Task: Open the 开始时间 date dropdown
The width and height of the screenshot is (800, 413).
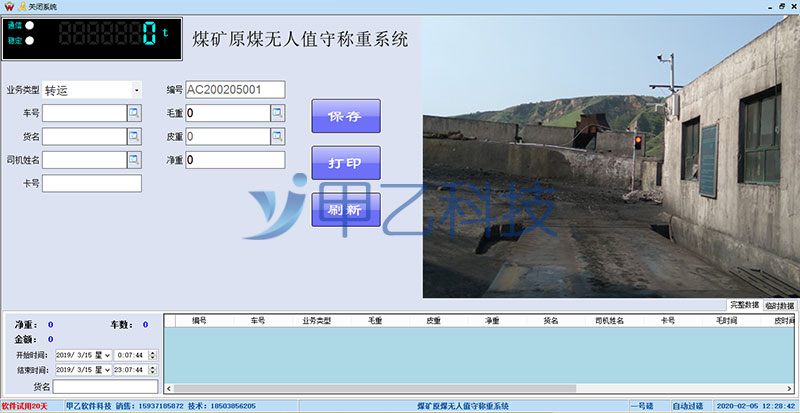Action: coord(107,355)
